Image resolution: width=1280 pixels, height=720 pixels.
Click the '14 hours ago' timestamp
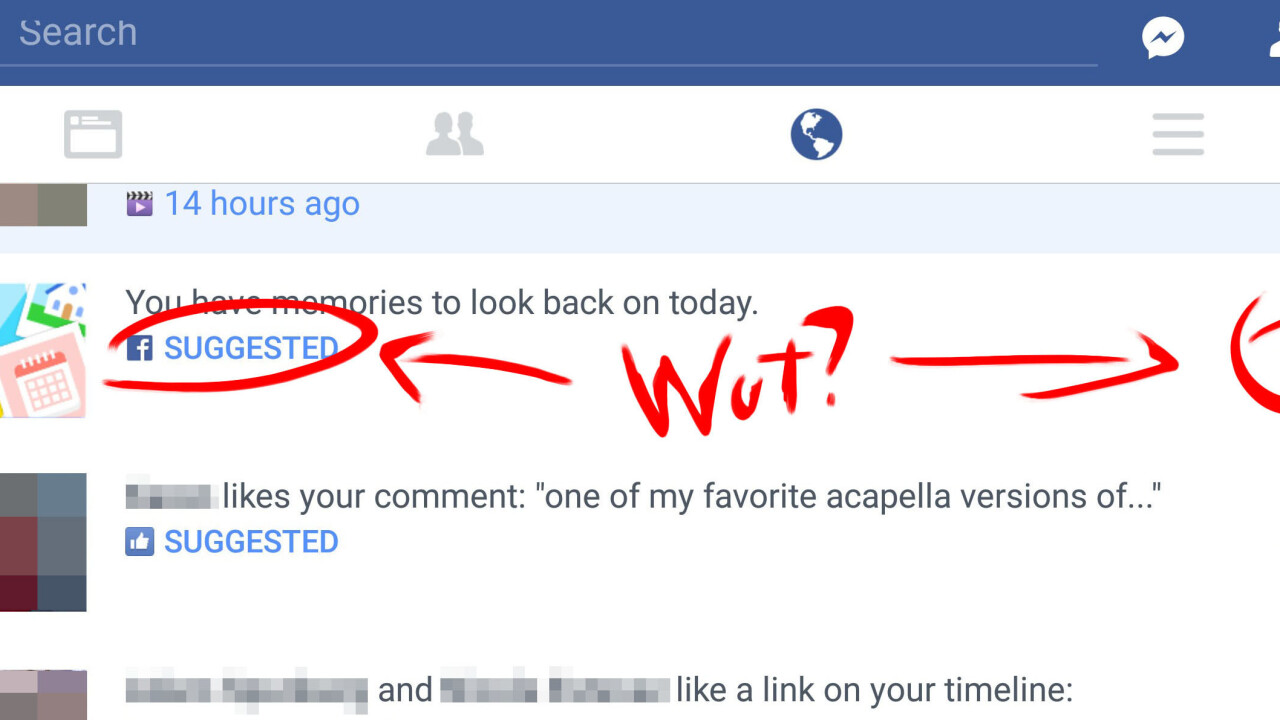coord(262,204)
